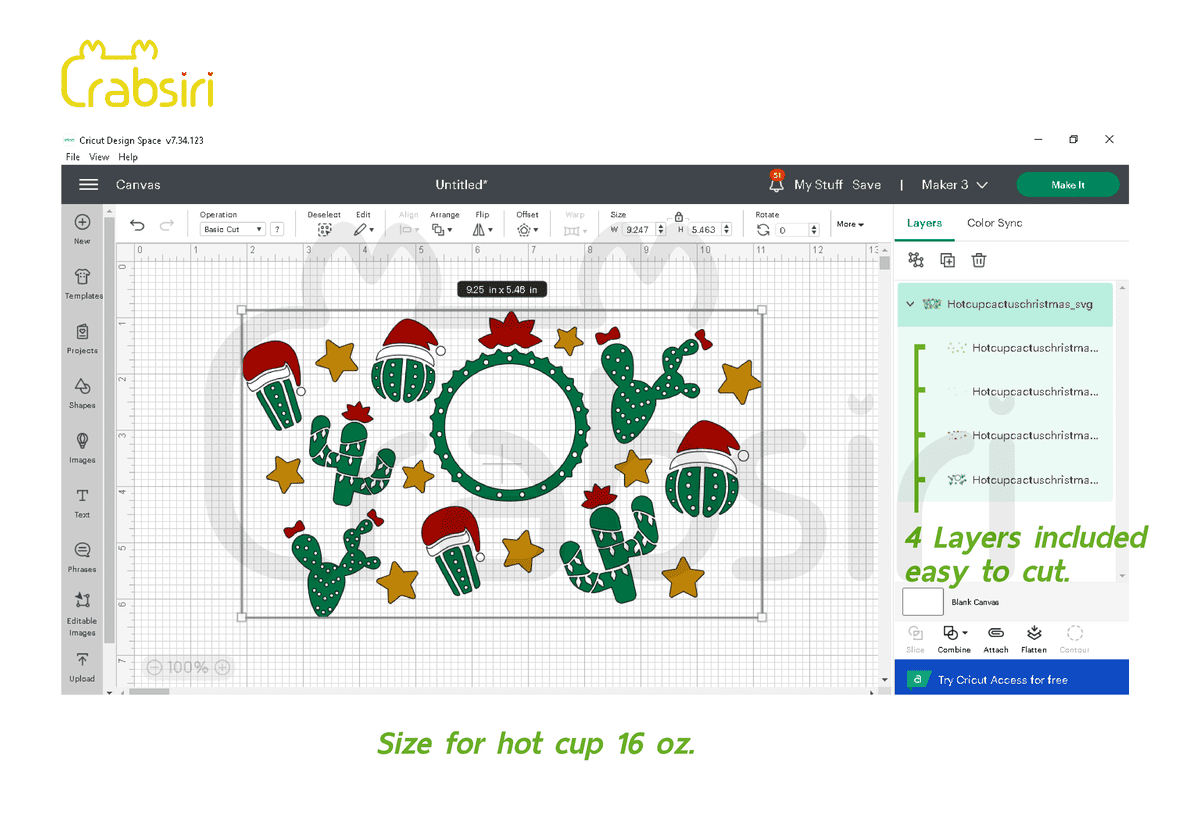Select the Shapes tool in sidebar
The width and height of the screenshot is (1181, 817).
point(82,392)
